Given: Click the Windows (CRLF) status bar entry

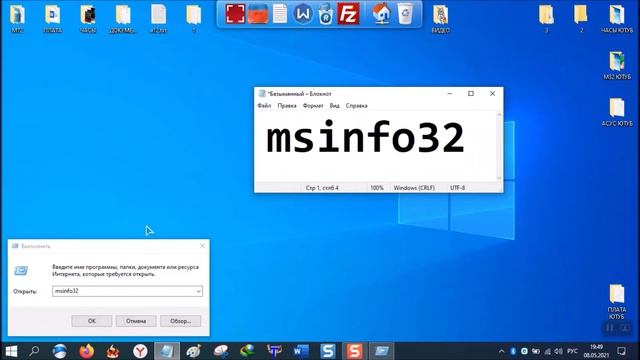Looking at the screenshot, I should [x=414, y=188].
